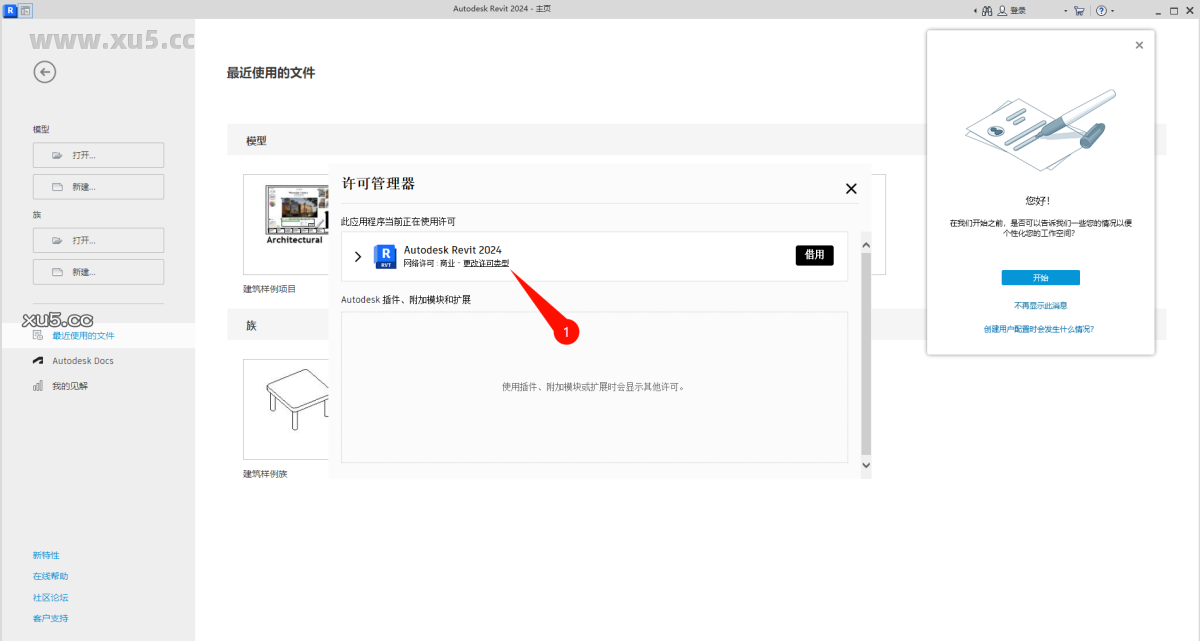Open the Help dropdown arrow in title bar
Image resolution: width=1200 pixels, height=641 pixels.
(x=1110, y=8)
